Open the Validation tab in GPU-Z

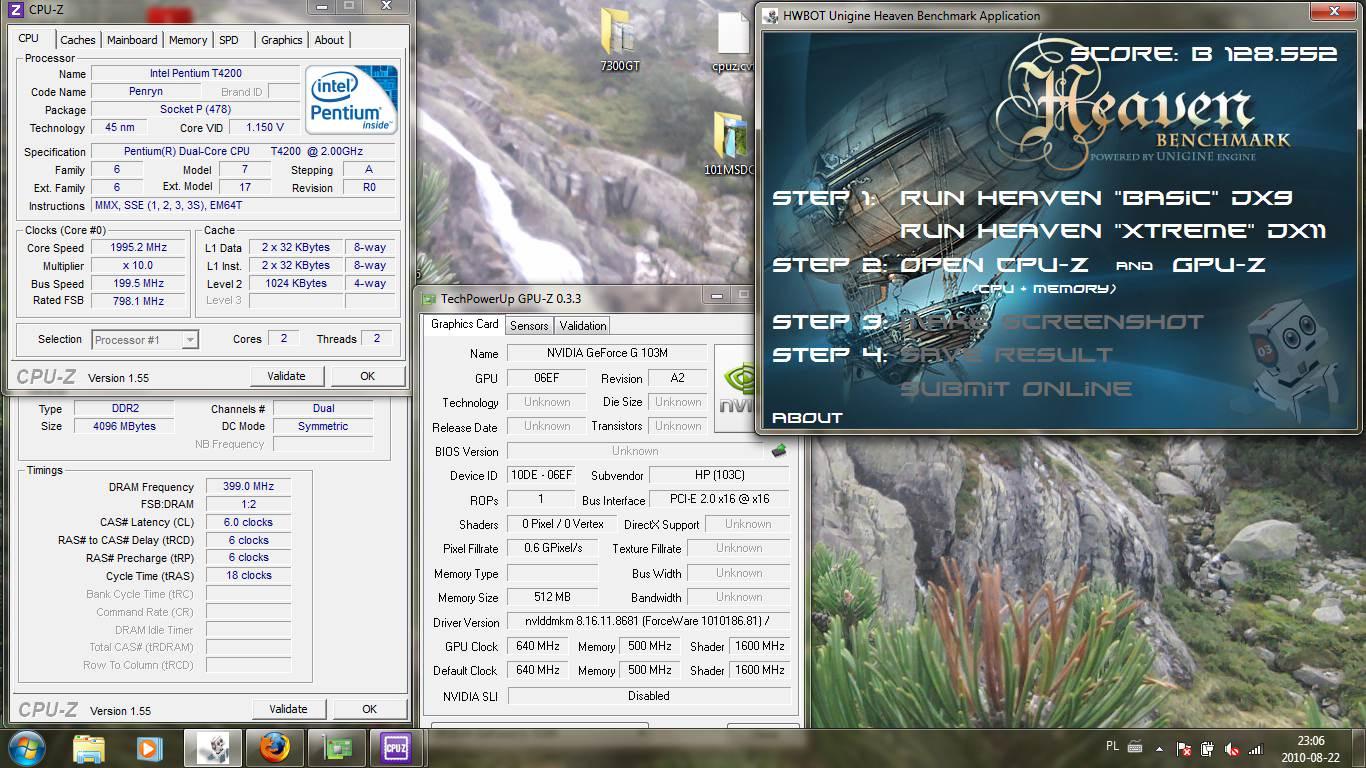583,326
